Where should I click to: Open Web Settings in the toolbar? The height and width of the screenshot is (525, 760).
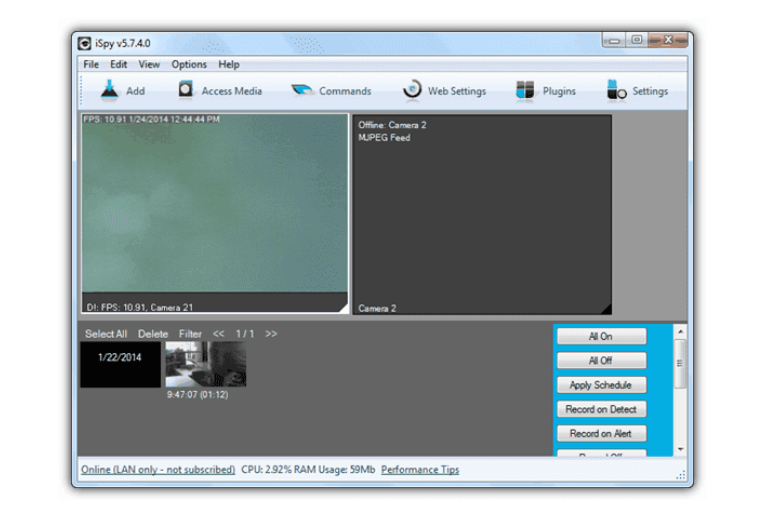click(x=444, y=91)
